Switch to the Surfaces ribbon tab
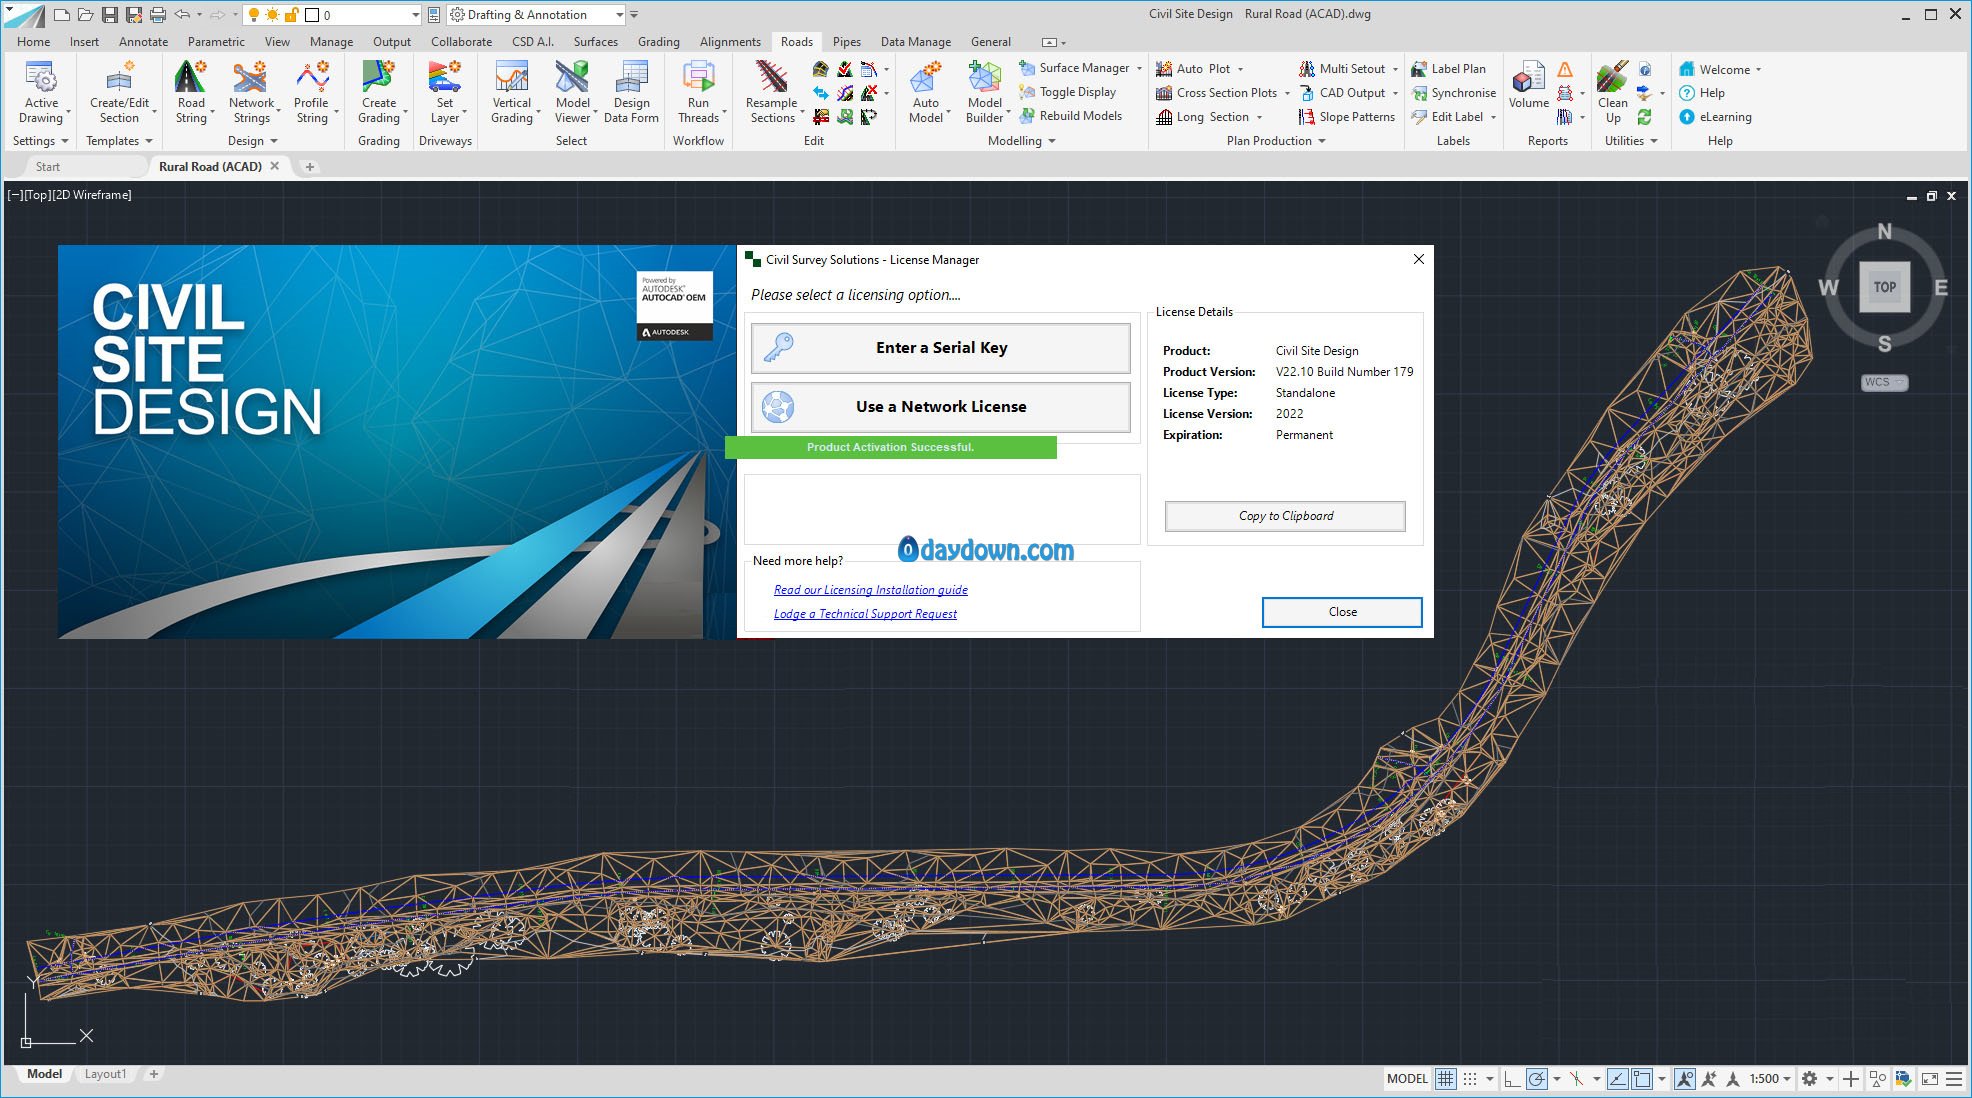The image size is (1972, 1098). pyautogui.click(x=596, y=42)
